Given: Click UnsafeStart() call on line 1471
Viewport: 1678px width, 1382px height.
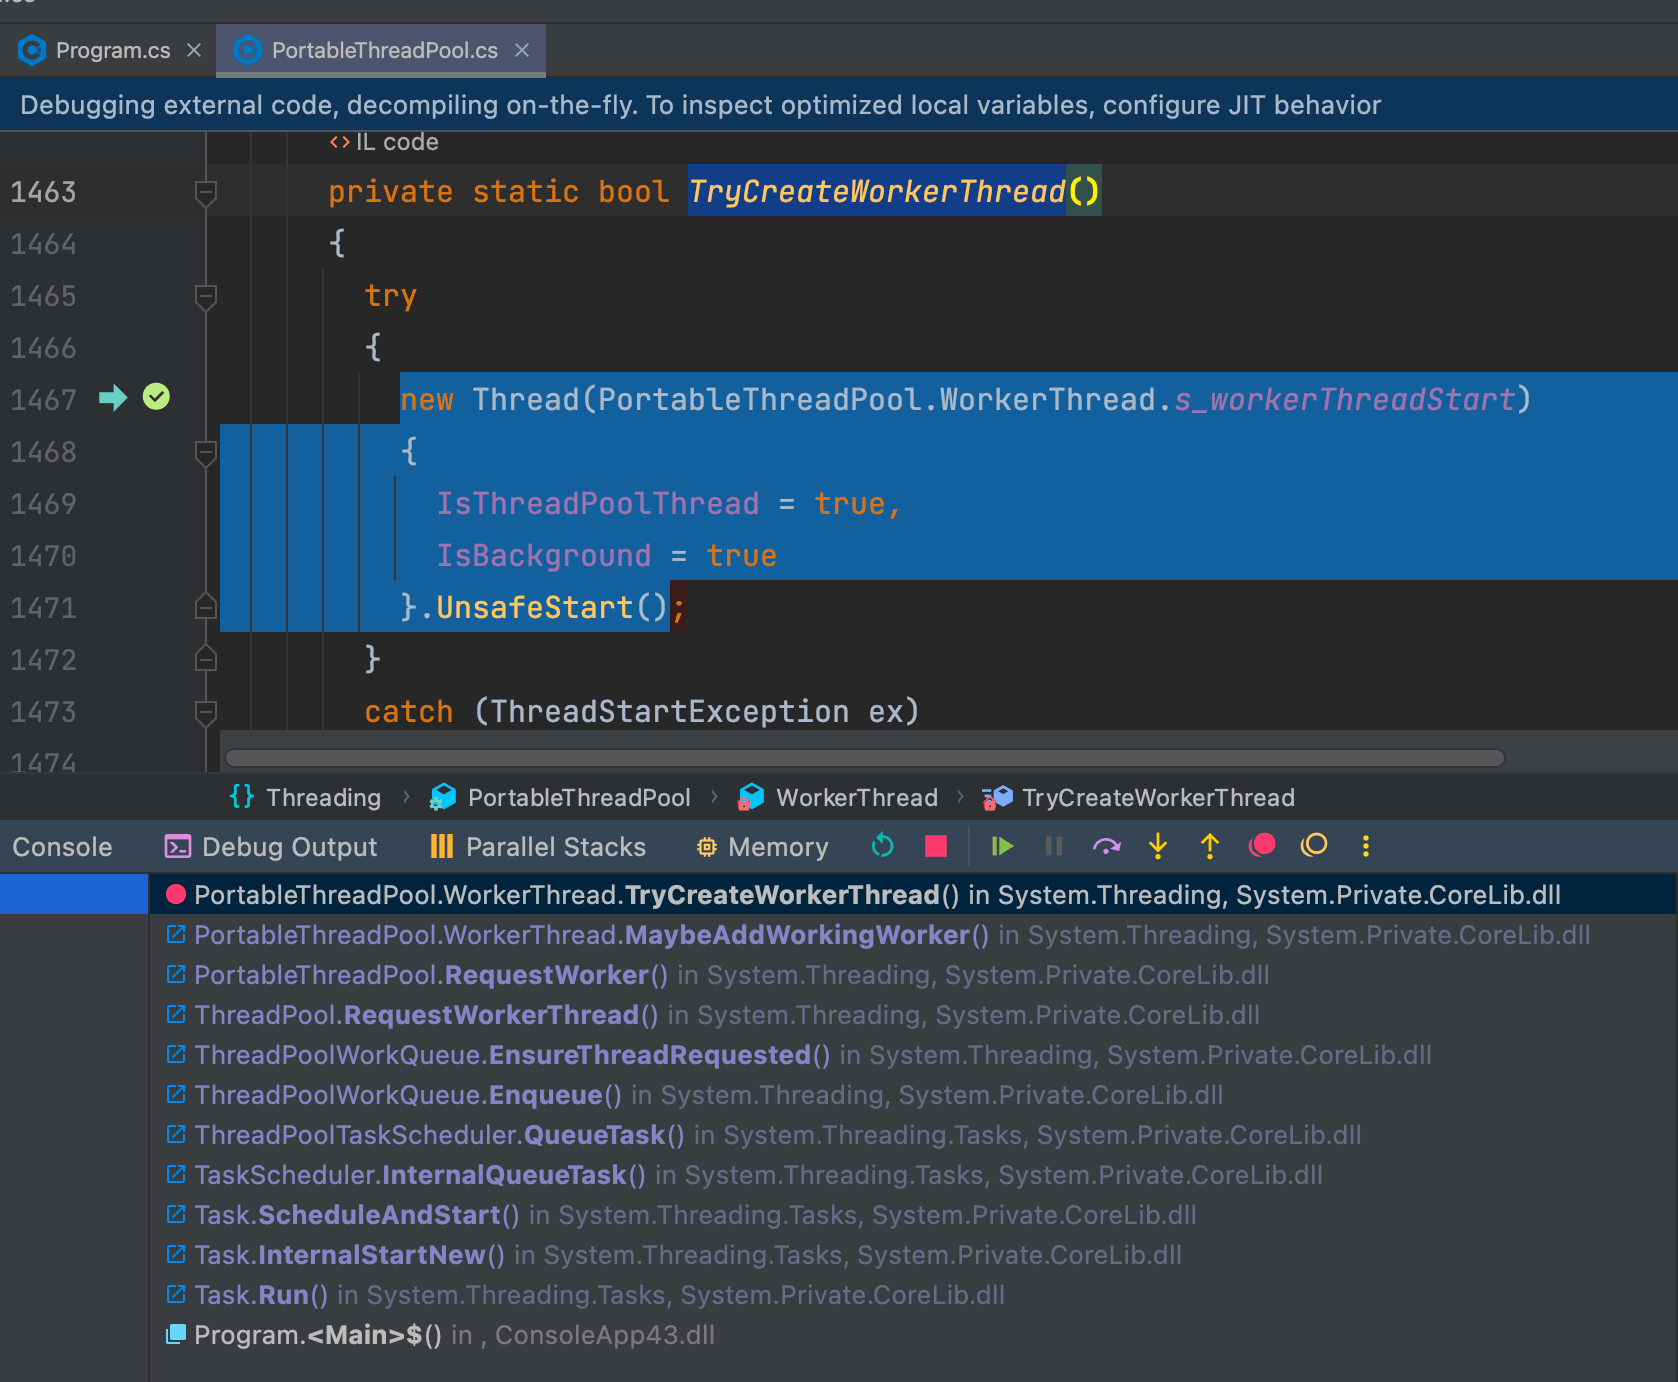Looking at the screenshot, I should pyautogui.click(x=551, y=607).
